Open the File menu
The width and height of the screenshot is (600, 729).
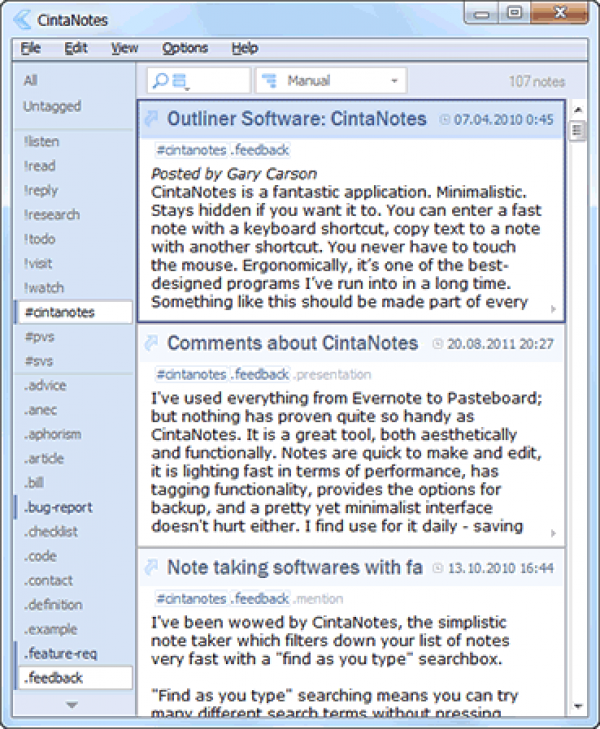(31, 48)
